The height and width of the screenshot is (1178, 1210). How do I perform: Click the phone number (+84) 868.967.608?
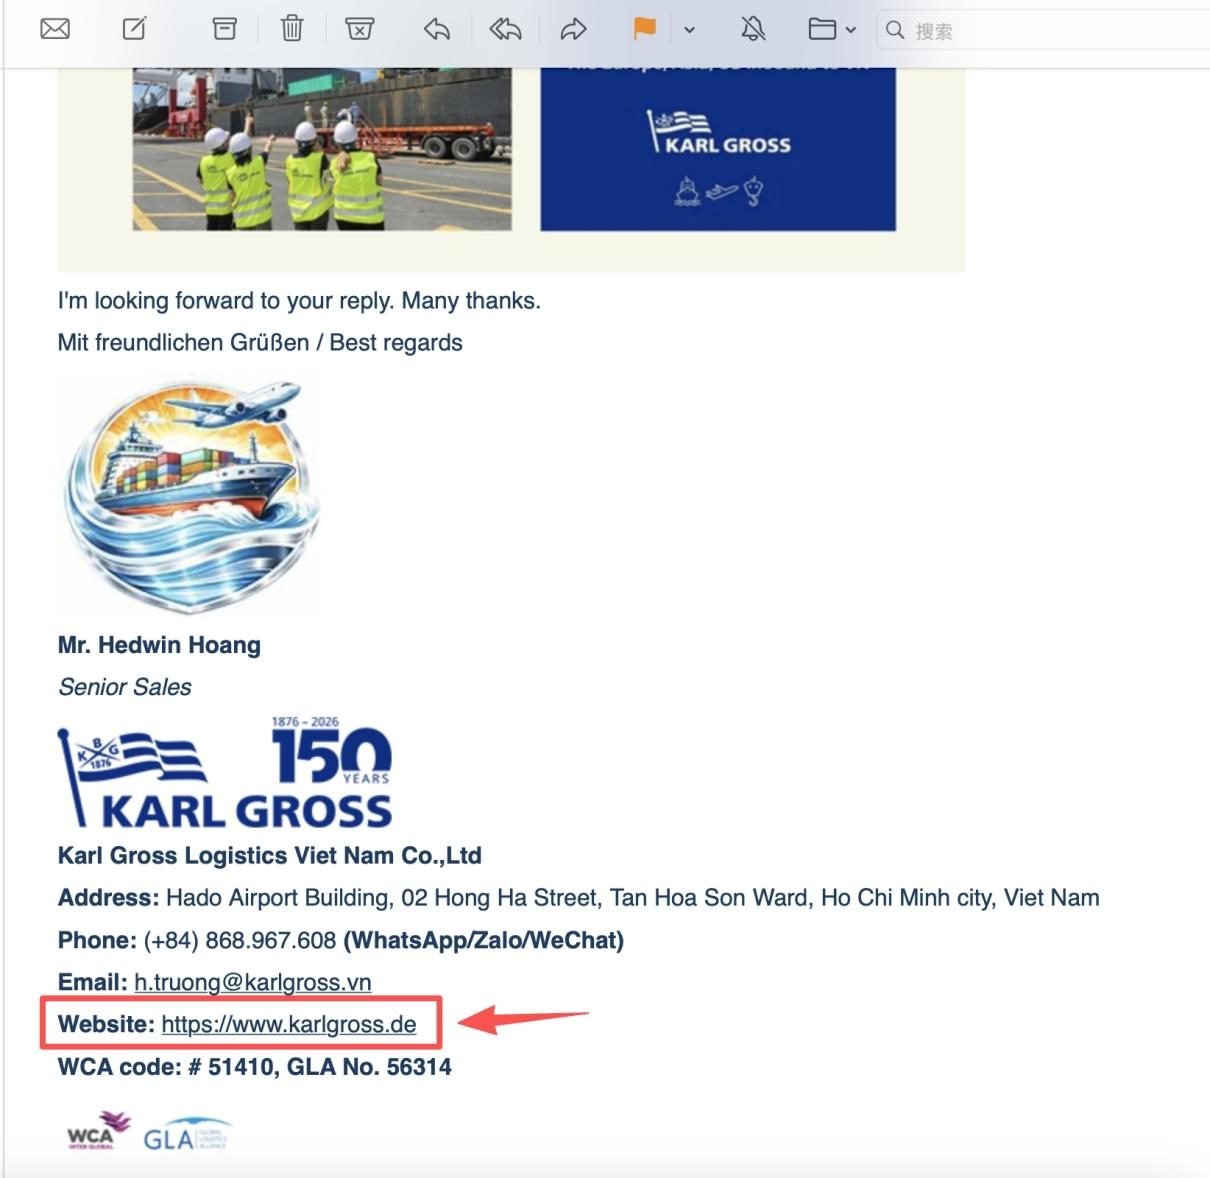[x=240, y=940]
